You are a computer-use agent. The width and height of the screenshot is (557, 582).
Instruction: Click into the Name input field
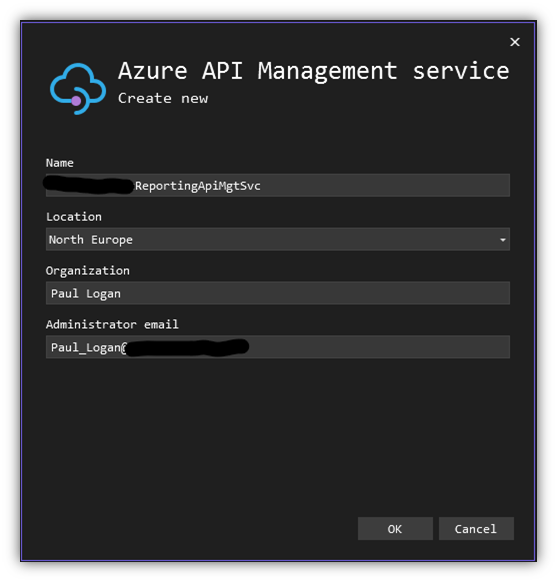tap(278, 186)
